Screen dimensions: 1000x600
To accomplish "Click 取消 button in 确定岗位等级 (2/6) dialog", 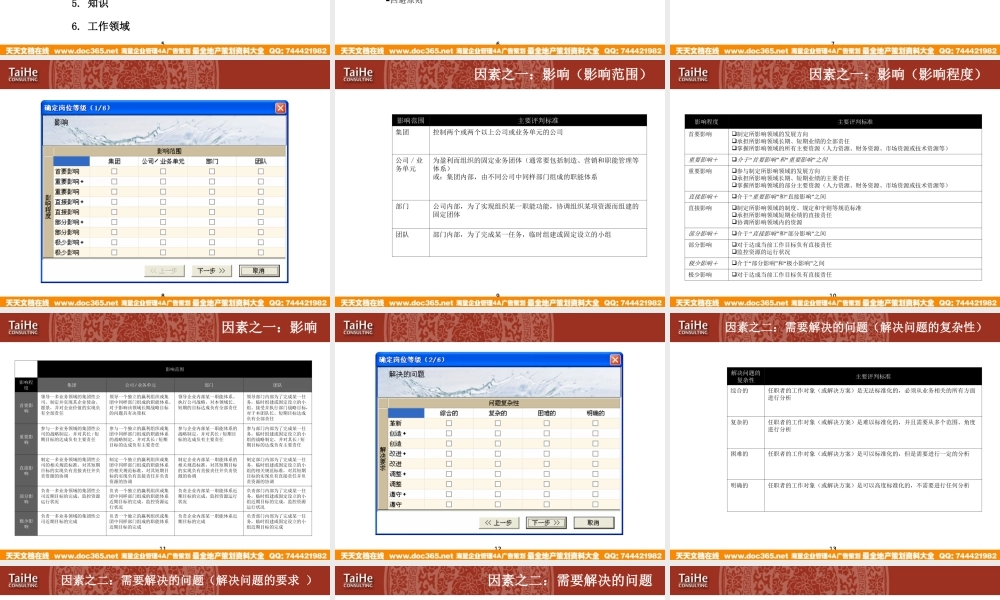I will 594,523.
